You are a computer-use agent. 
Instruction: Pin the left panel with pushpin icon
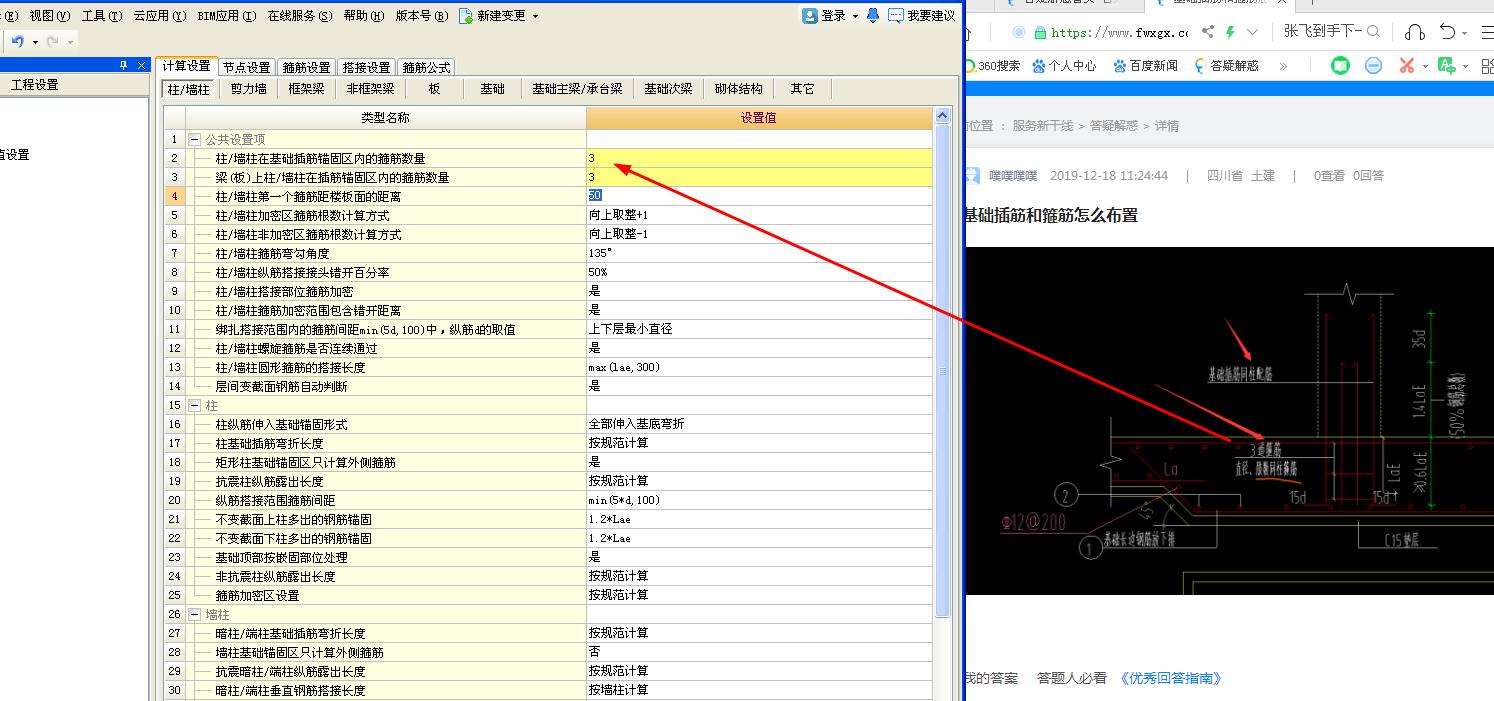[x=124, y=65]
